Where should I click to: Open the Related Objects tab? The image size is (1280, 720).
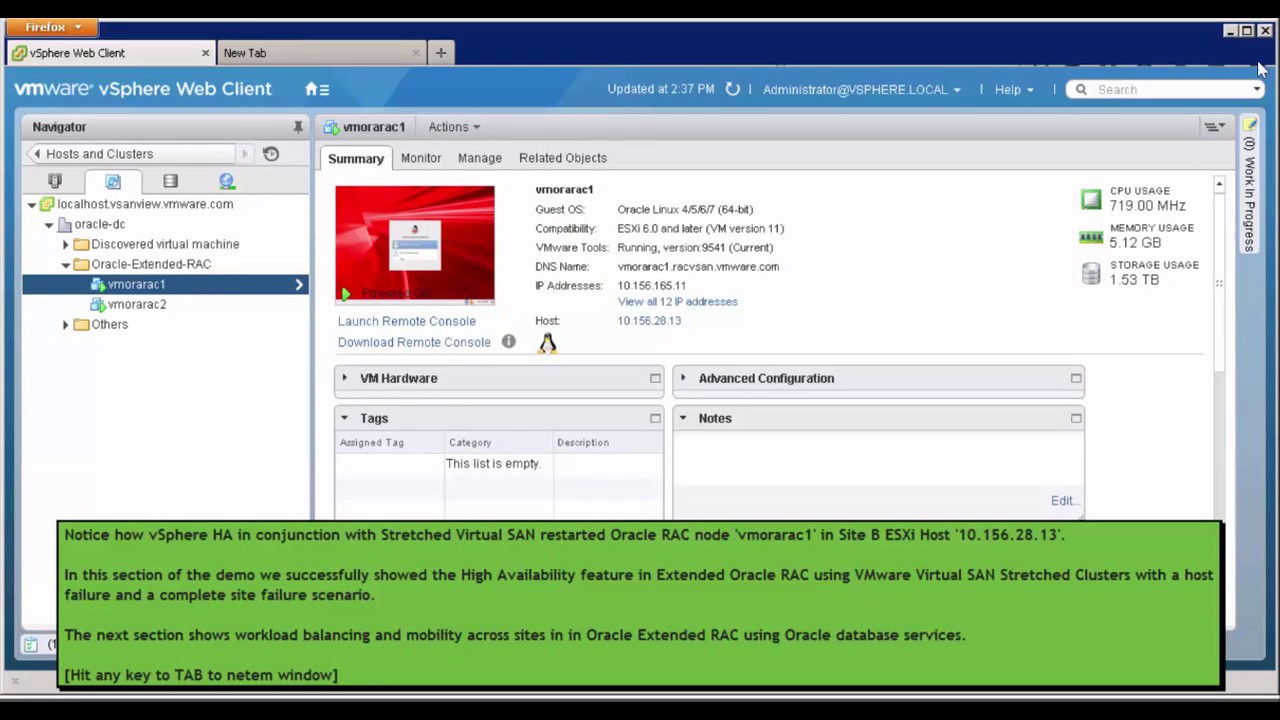coord(563,158)
